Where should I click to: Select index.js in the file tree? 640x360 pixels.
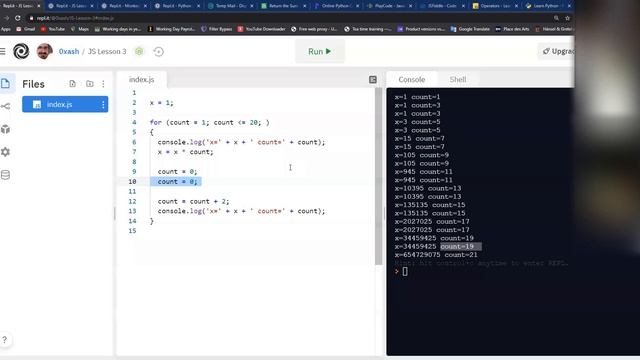(65, 104)
